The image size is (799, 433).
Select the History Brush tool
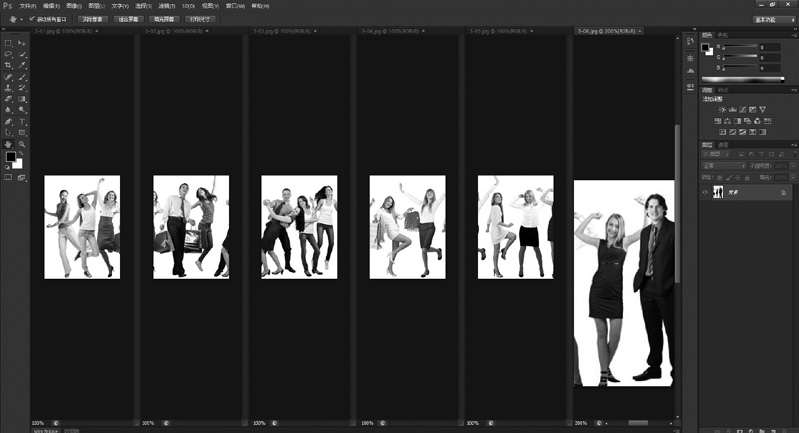22,88
